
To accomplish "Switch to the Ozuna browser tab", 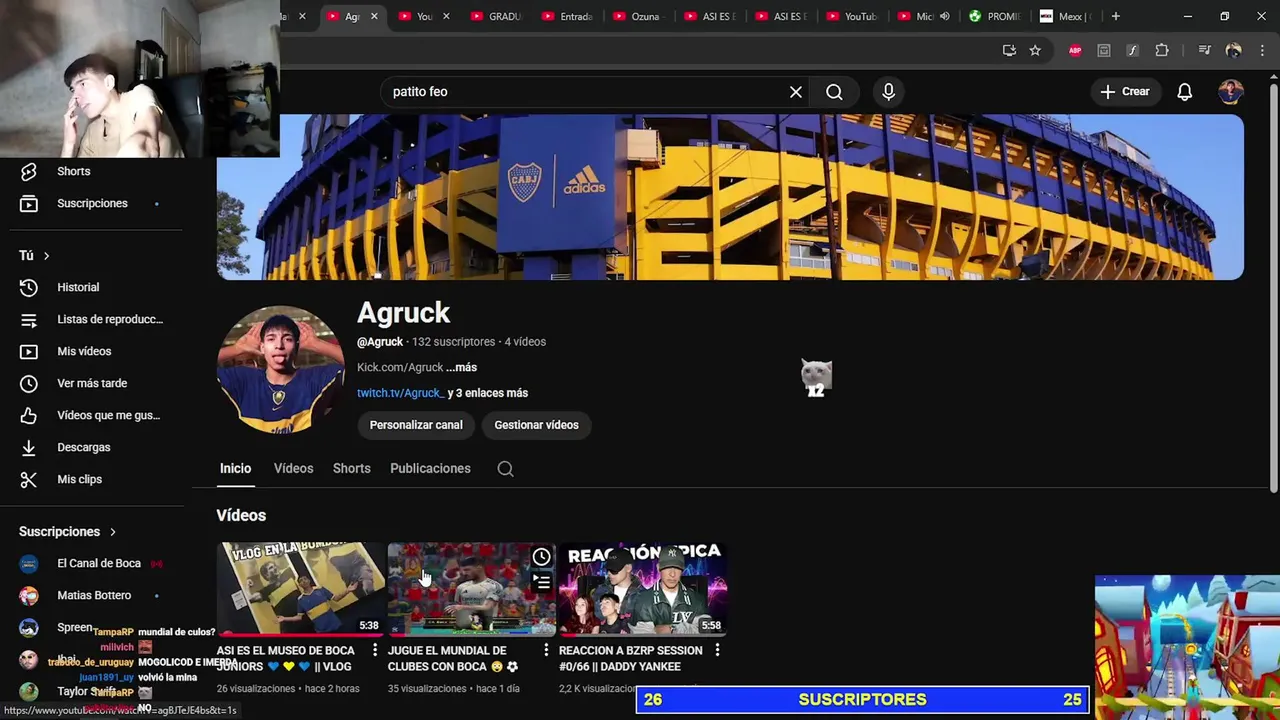I will 638,17.
